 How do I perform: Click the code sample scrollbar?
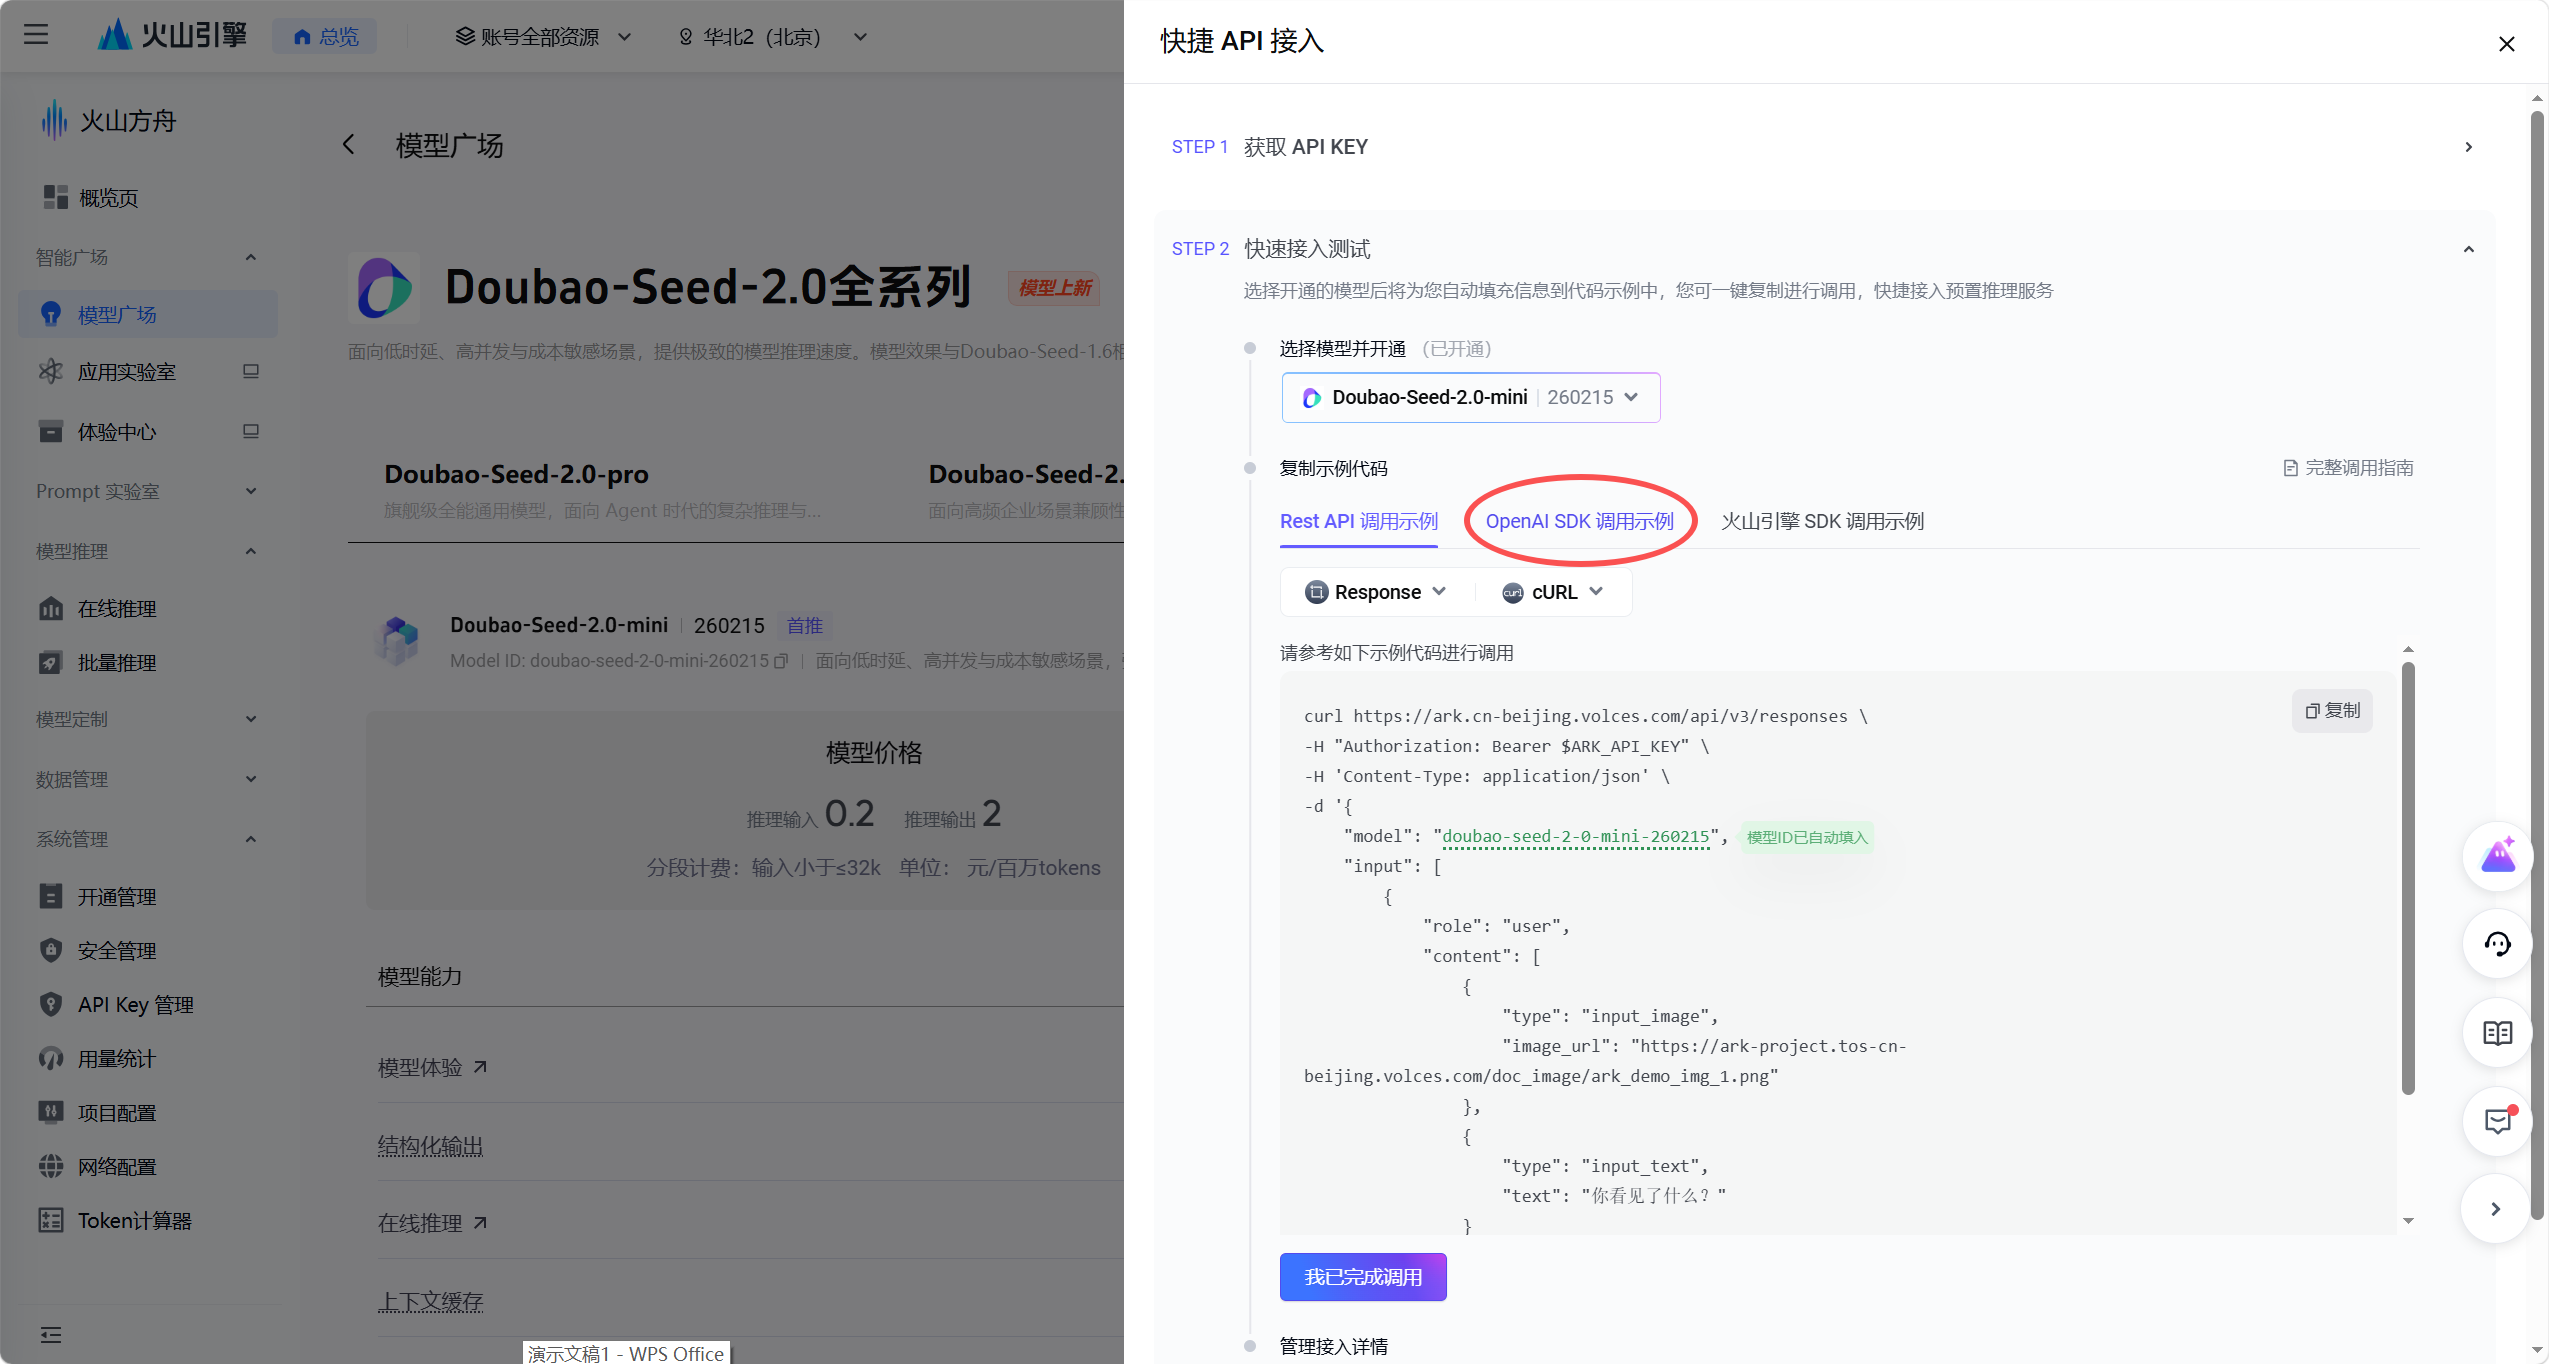[2408, 878]
